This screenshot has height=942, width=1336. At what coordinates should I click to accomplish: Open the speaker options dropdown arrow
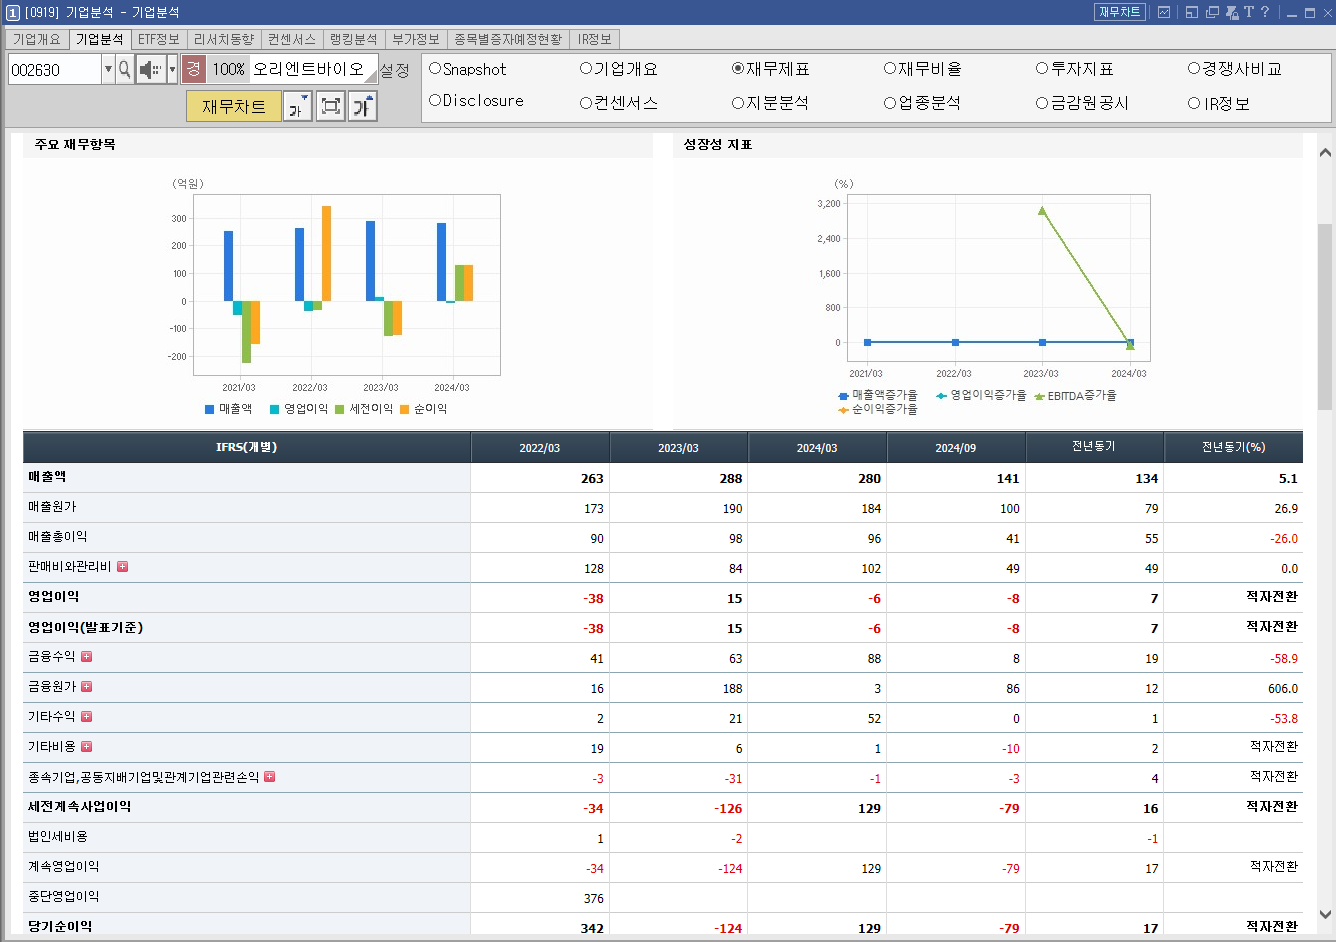click(172, 69)
